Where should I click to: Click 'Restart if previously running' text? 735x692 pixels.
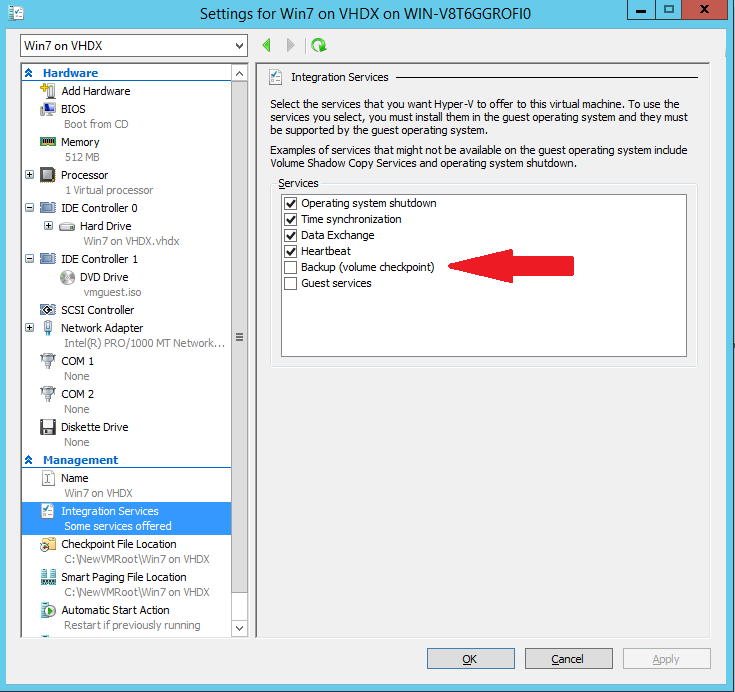pyautogui.click(x=132, y=625)
